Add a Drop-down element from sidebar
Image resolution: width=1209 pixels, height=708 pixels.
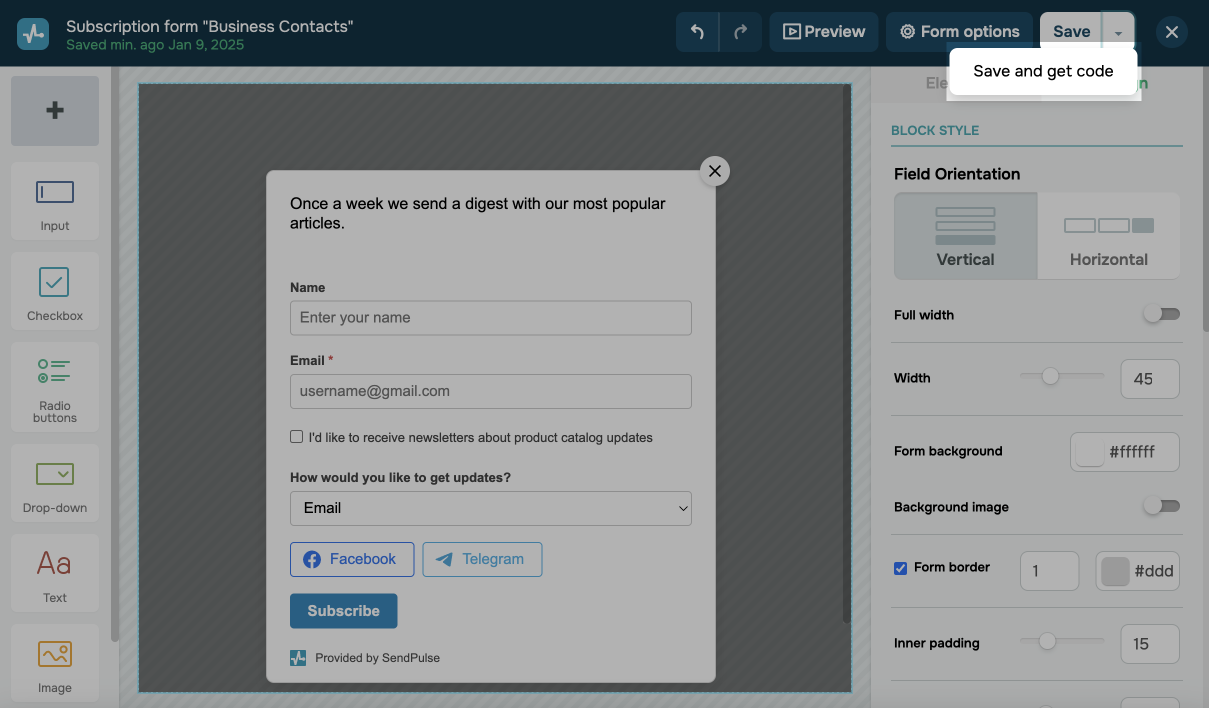55,483
